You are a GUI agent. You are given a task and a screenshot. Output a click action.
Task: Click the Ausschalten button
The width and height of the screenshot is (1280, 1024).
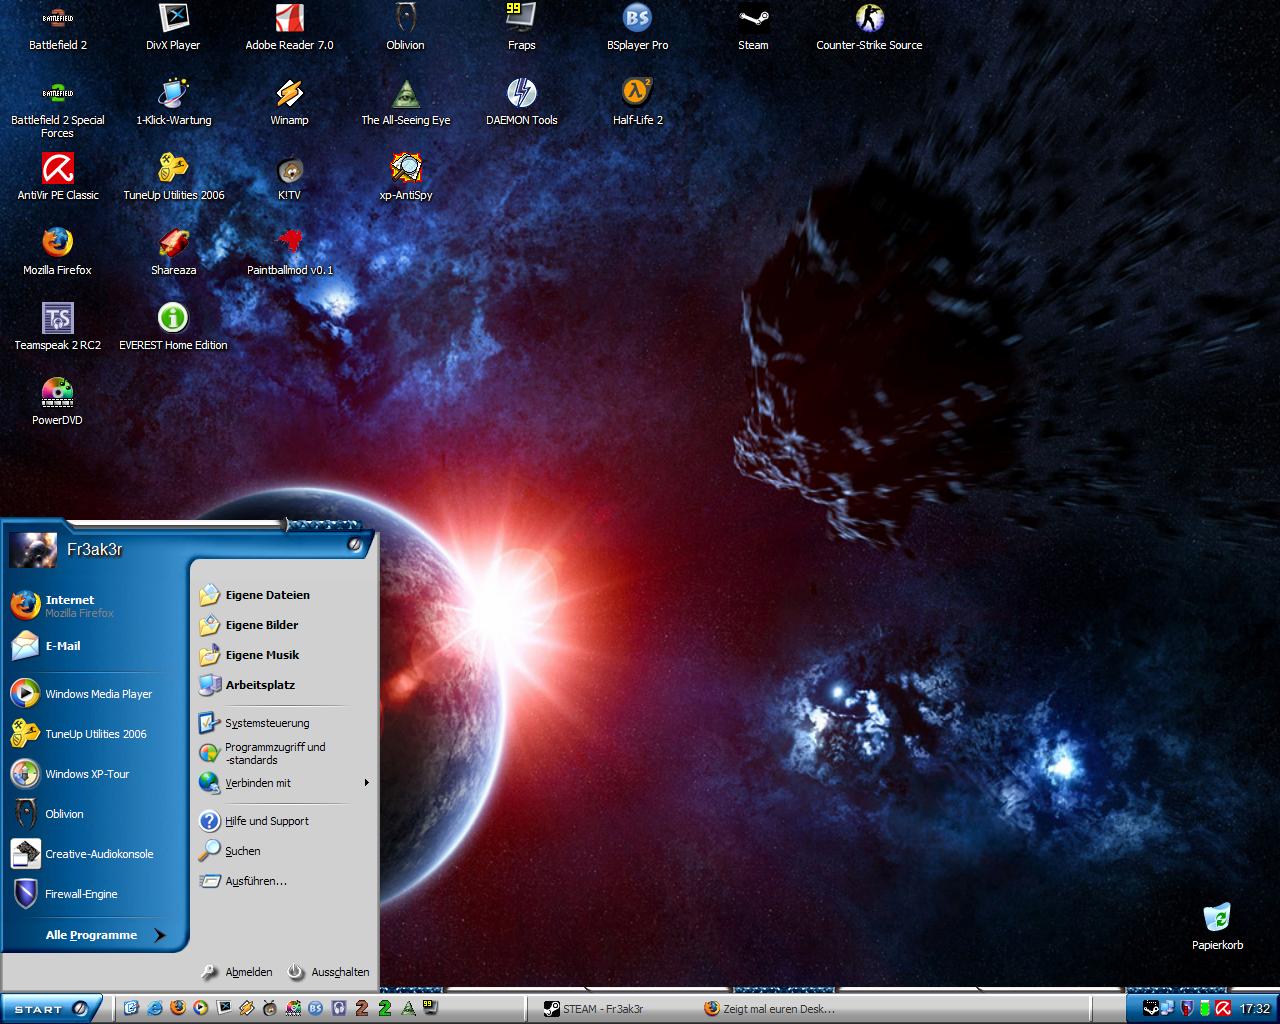(328, 972)
